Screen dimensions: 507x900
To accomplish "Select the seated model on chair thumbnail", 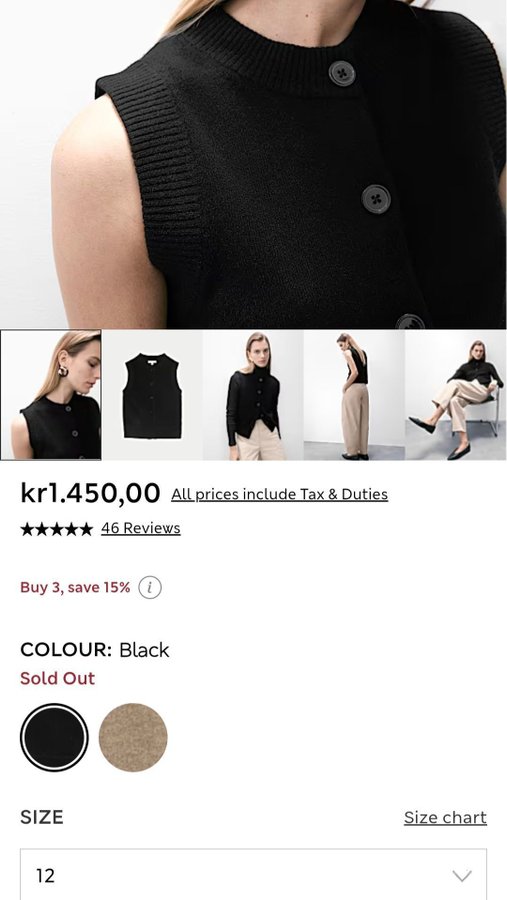I will click(456, 395).
